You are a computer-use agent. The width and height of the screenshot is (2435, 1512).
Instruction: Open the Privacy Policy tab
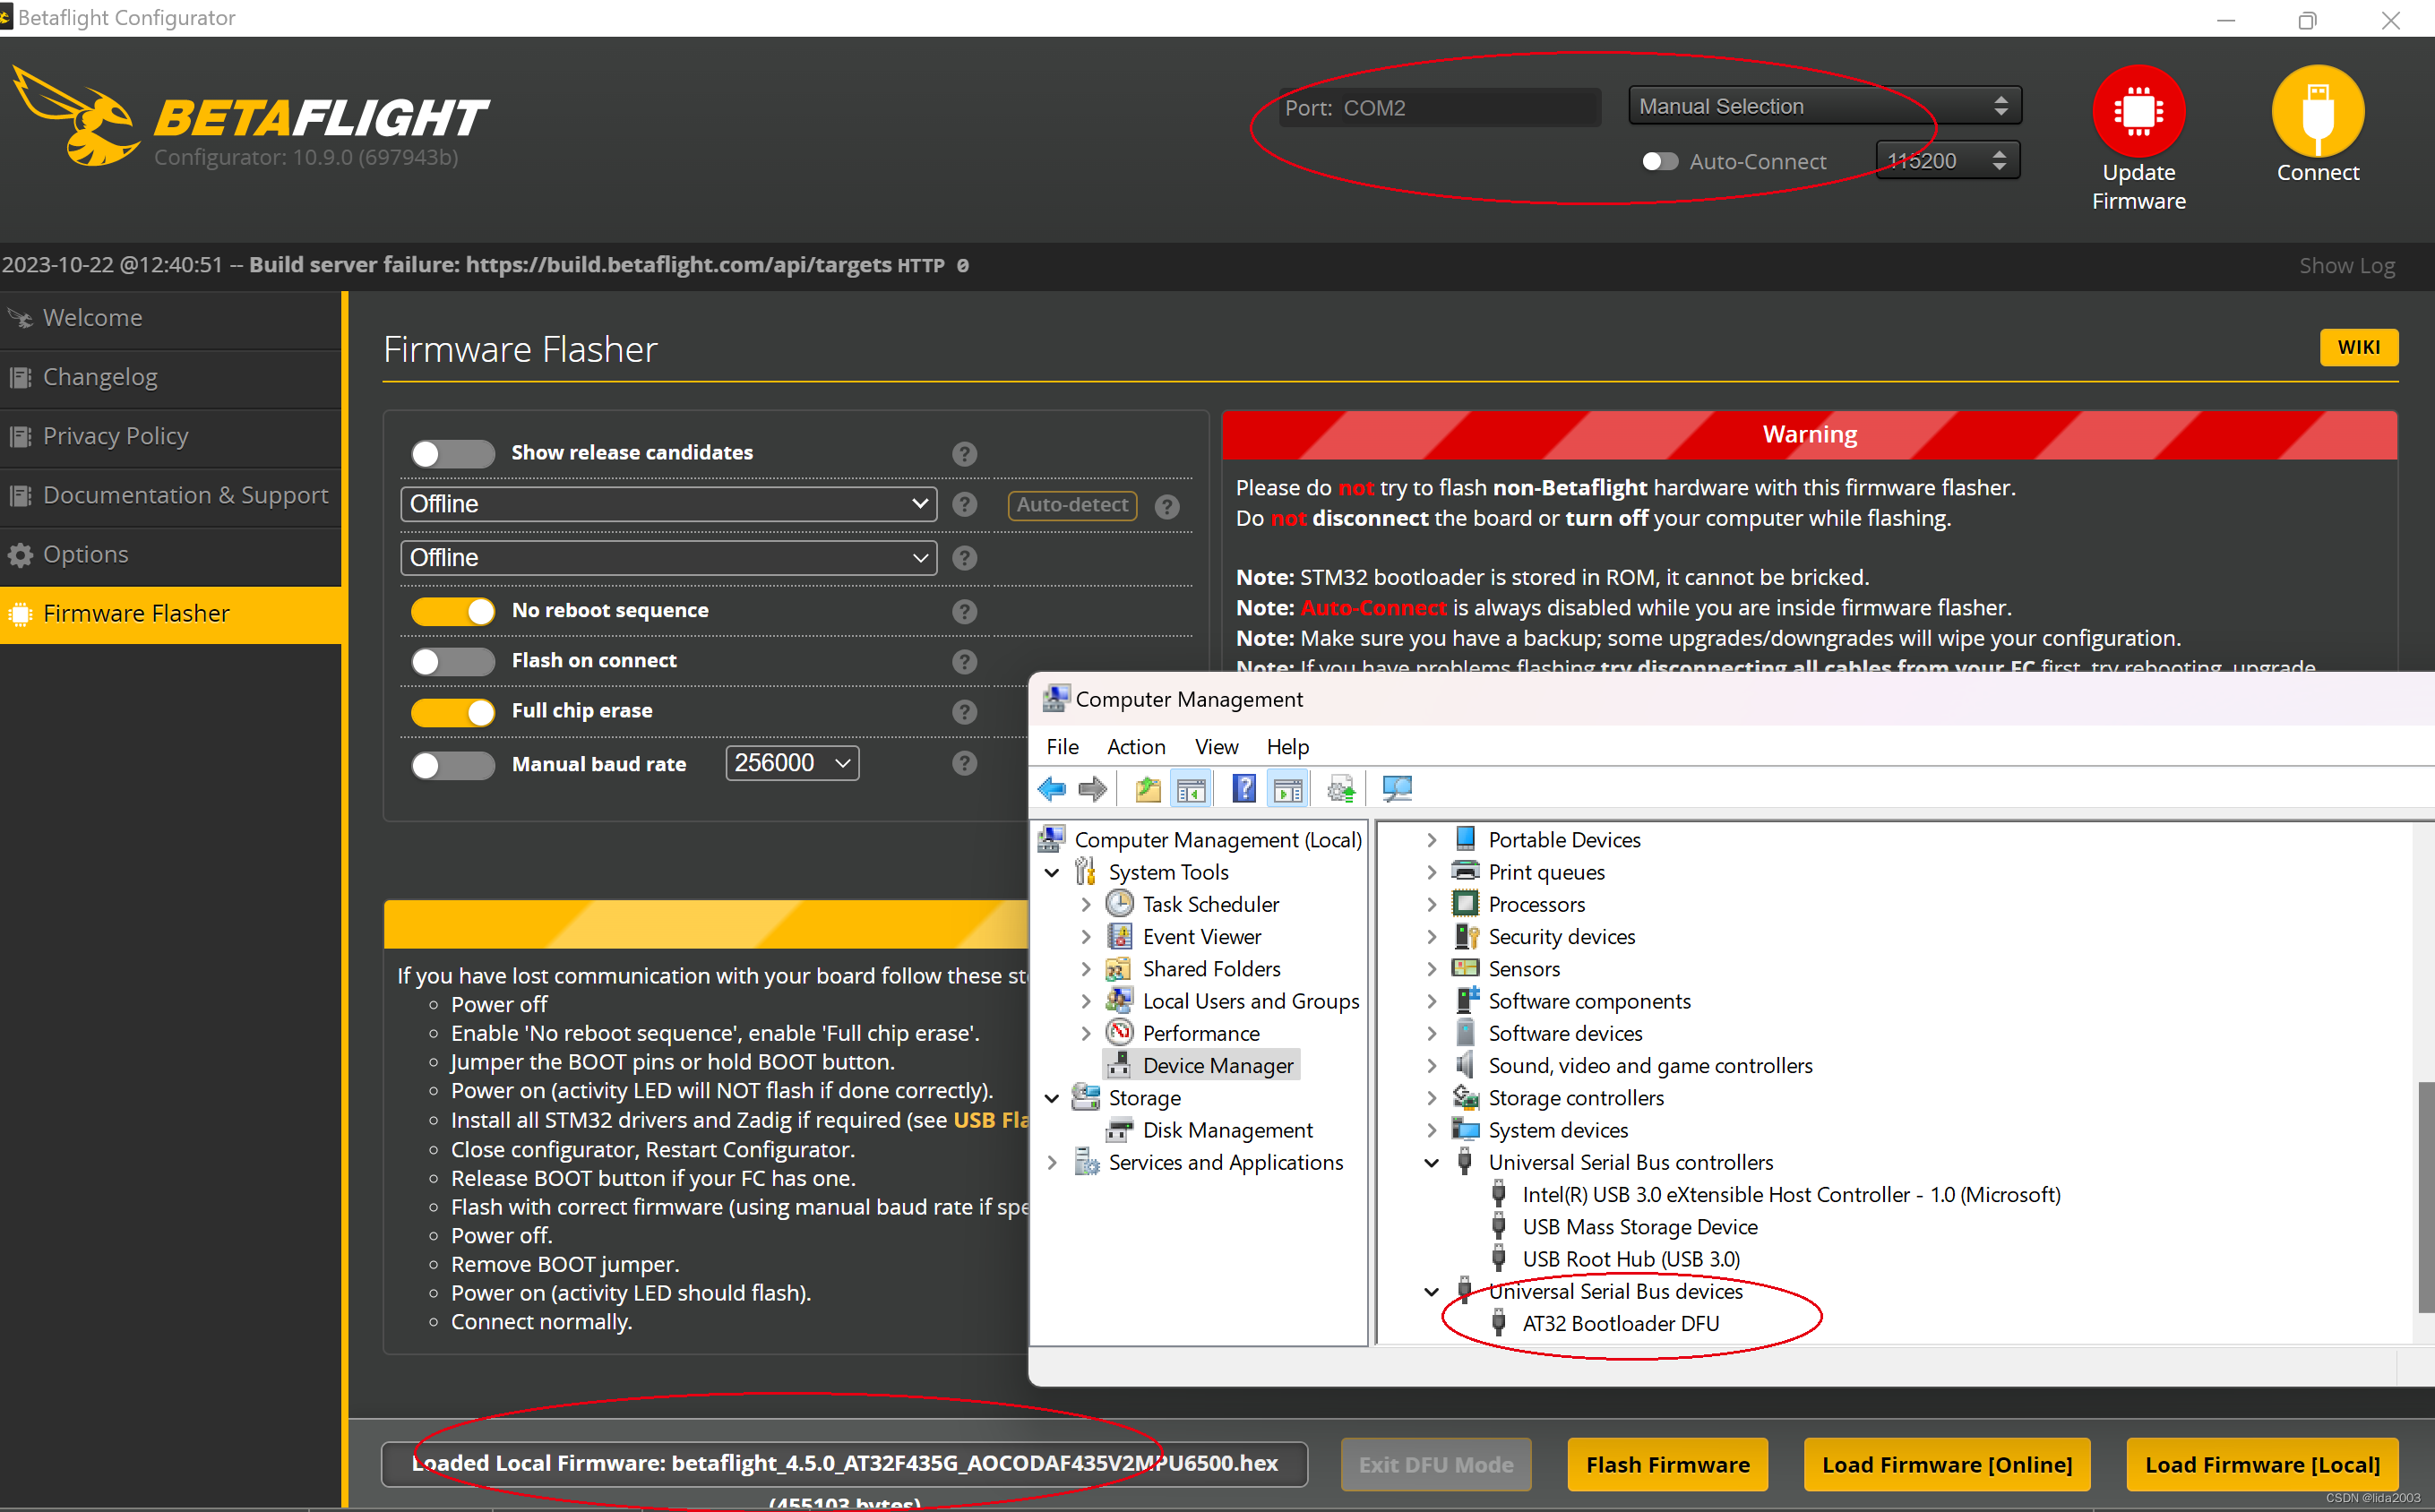[171, 437]
